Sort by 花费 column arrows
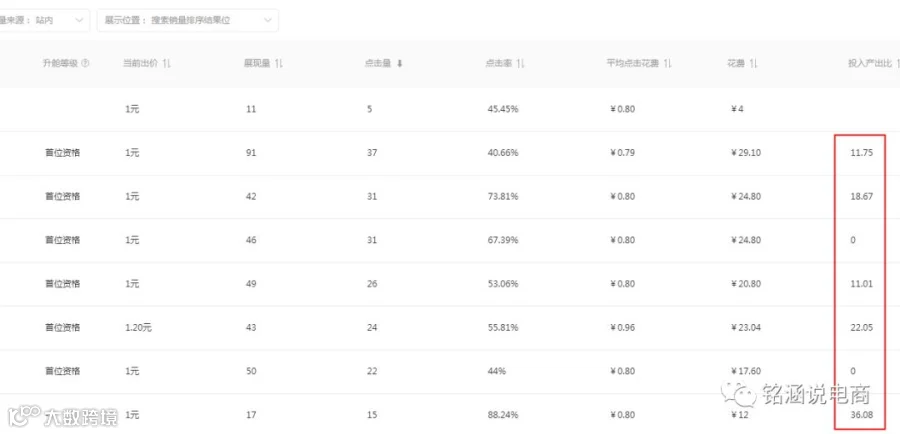Image resolution: width=900 pixels, height=434 pixels. point(754,64)
